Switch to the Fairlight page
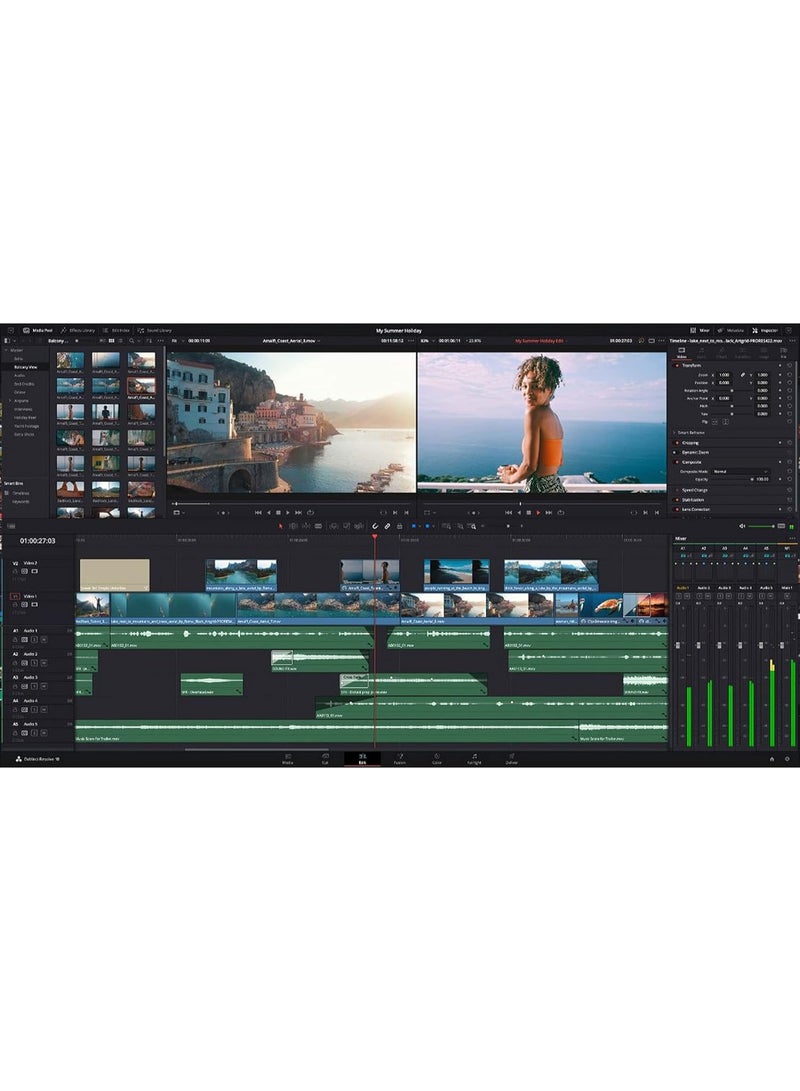 [x=474, y=758]
